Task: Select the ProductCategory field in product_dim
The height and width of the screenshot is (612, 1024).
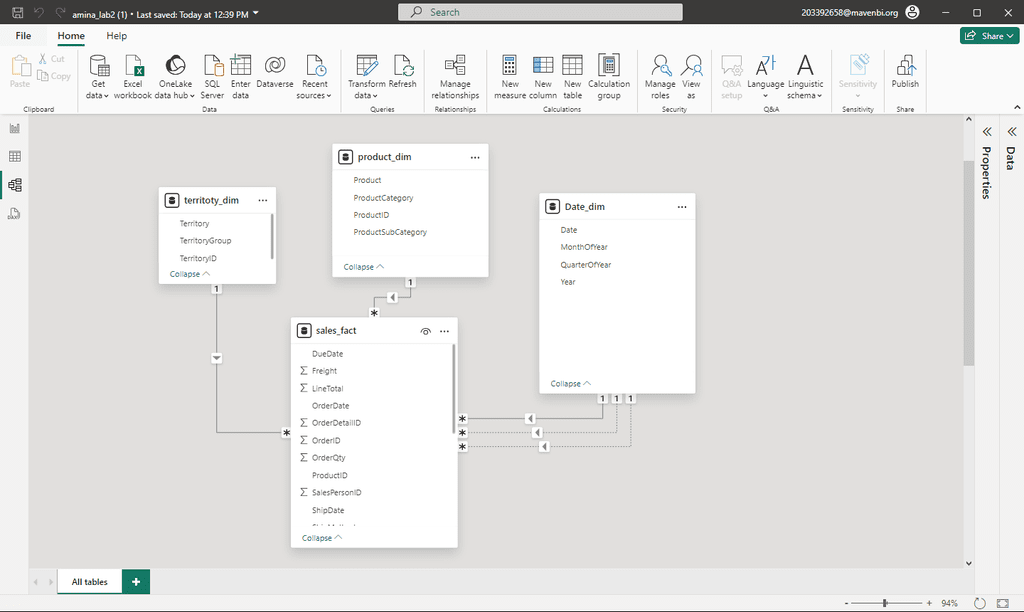Action: [x=383, y=198]
